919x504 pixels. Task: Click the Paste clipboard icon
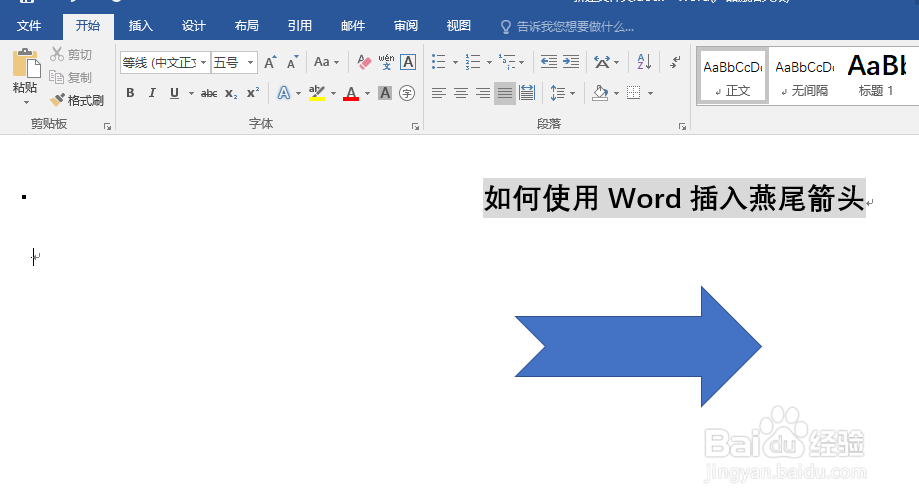(26, 63)
